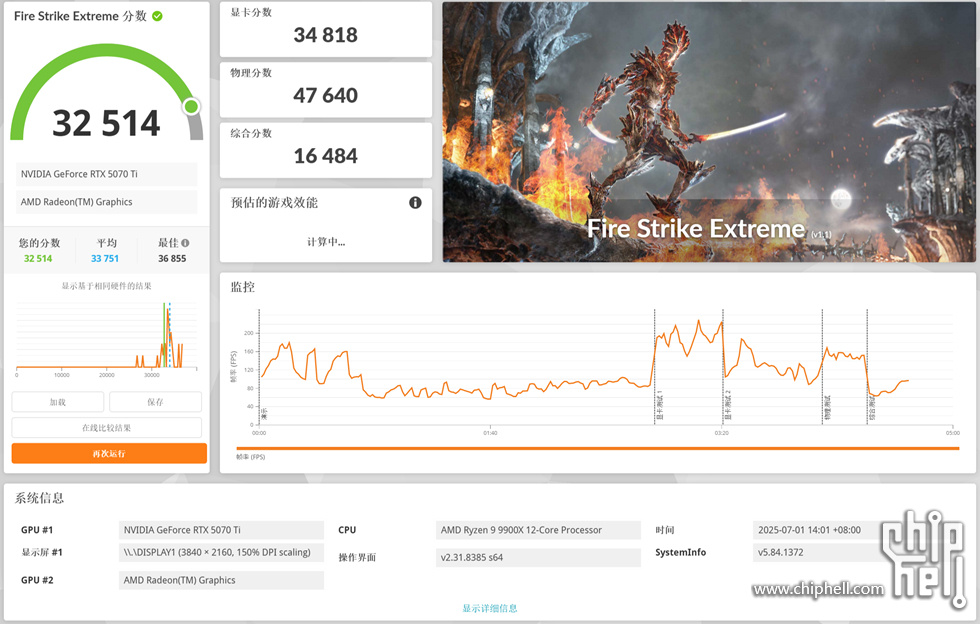Open the info icon in 预估的游戏效能 panel

[x=415, y=203]
